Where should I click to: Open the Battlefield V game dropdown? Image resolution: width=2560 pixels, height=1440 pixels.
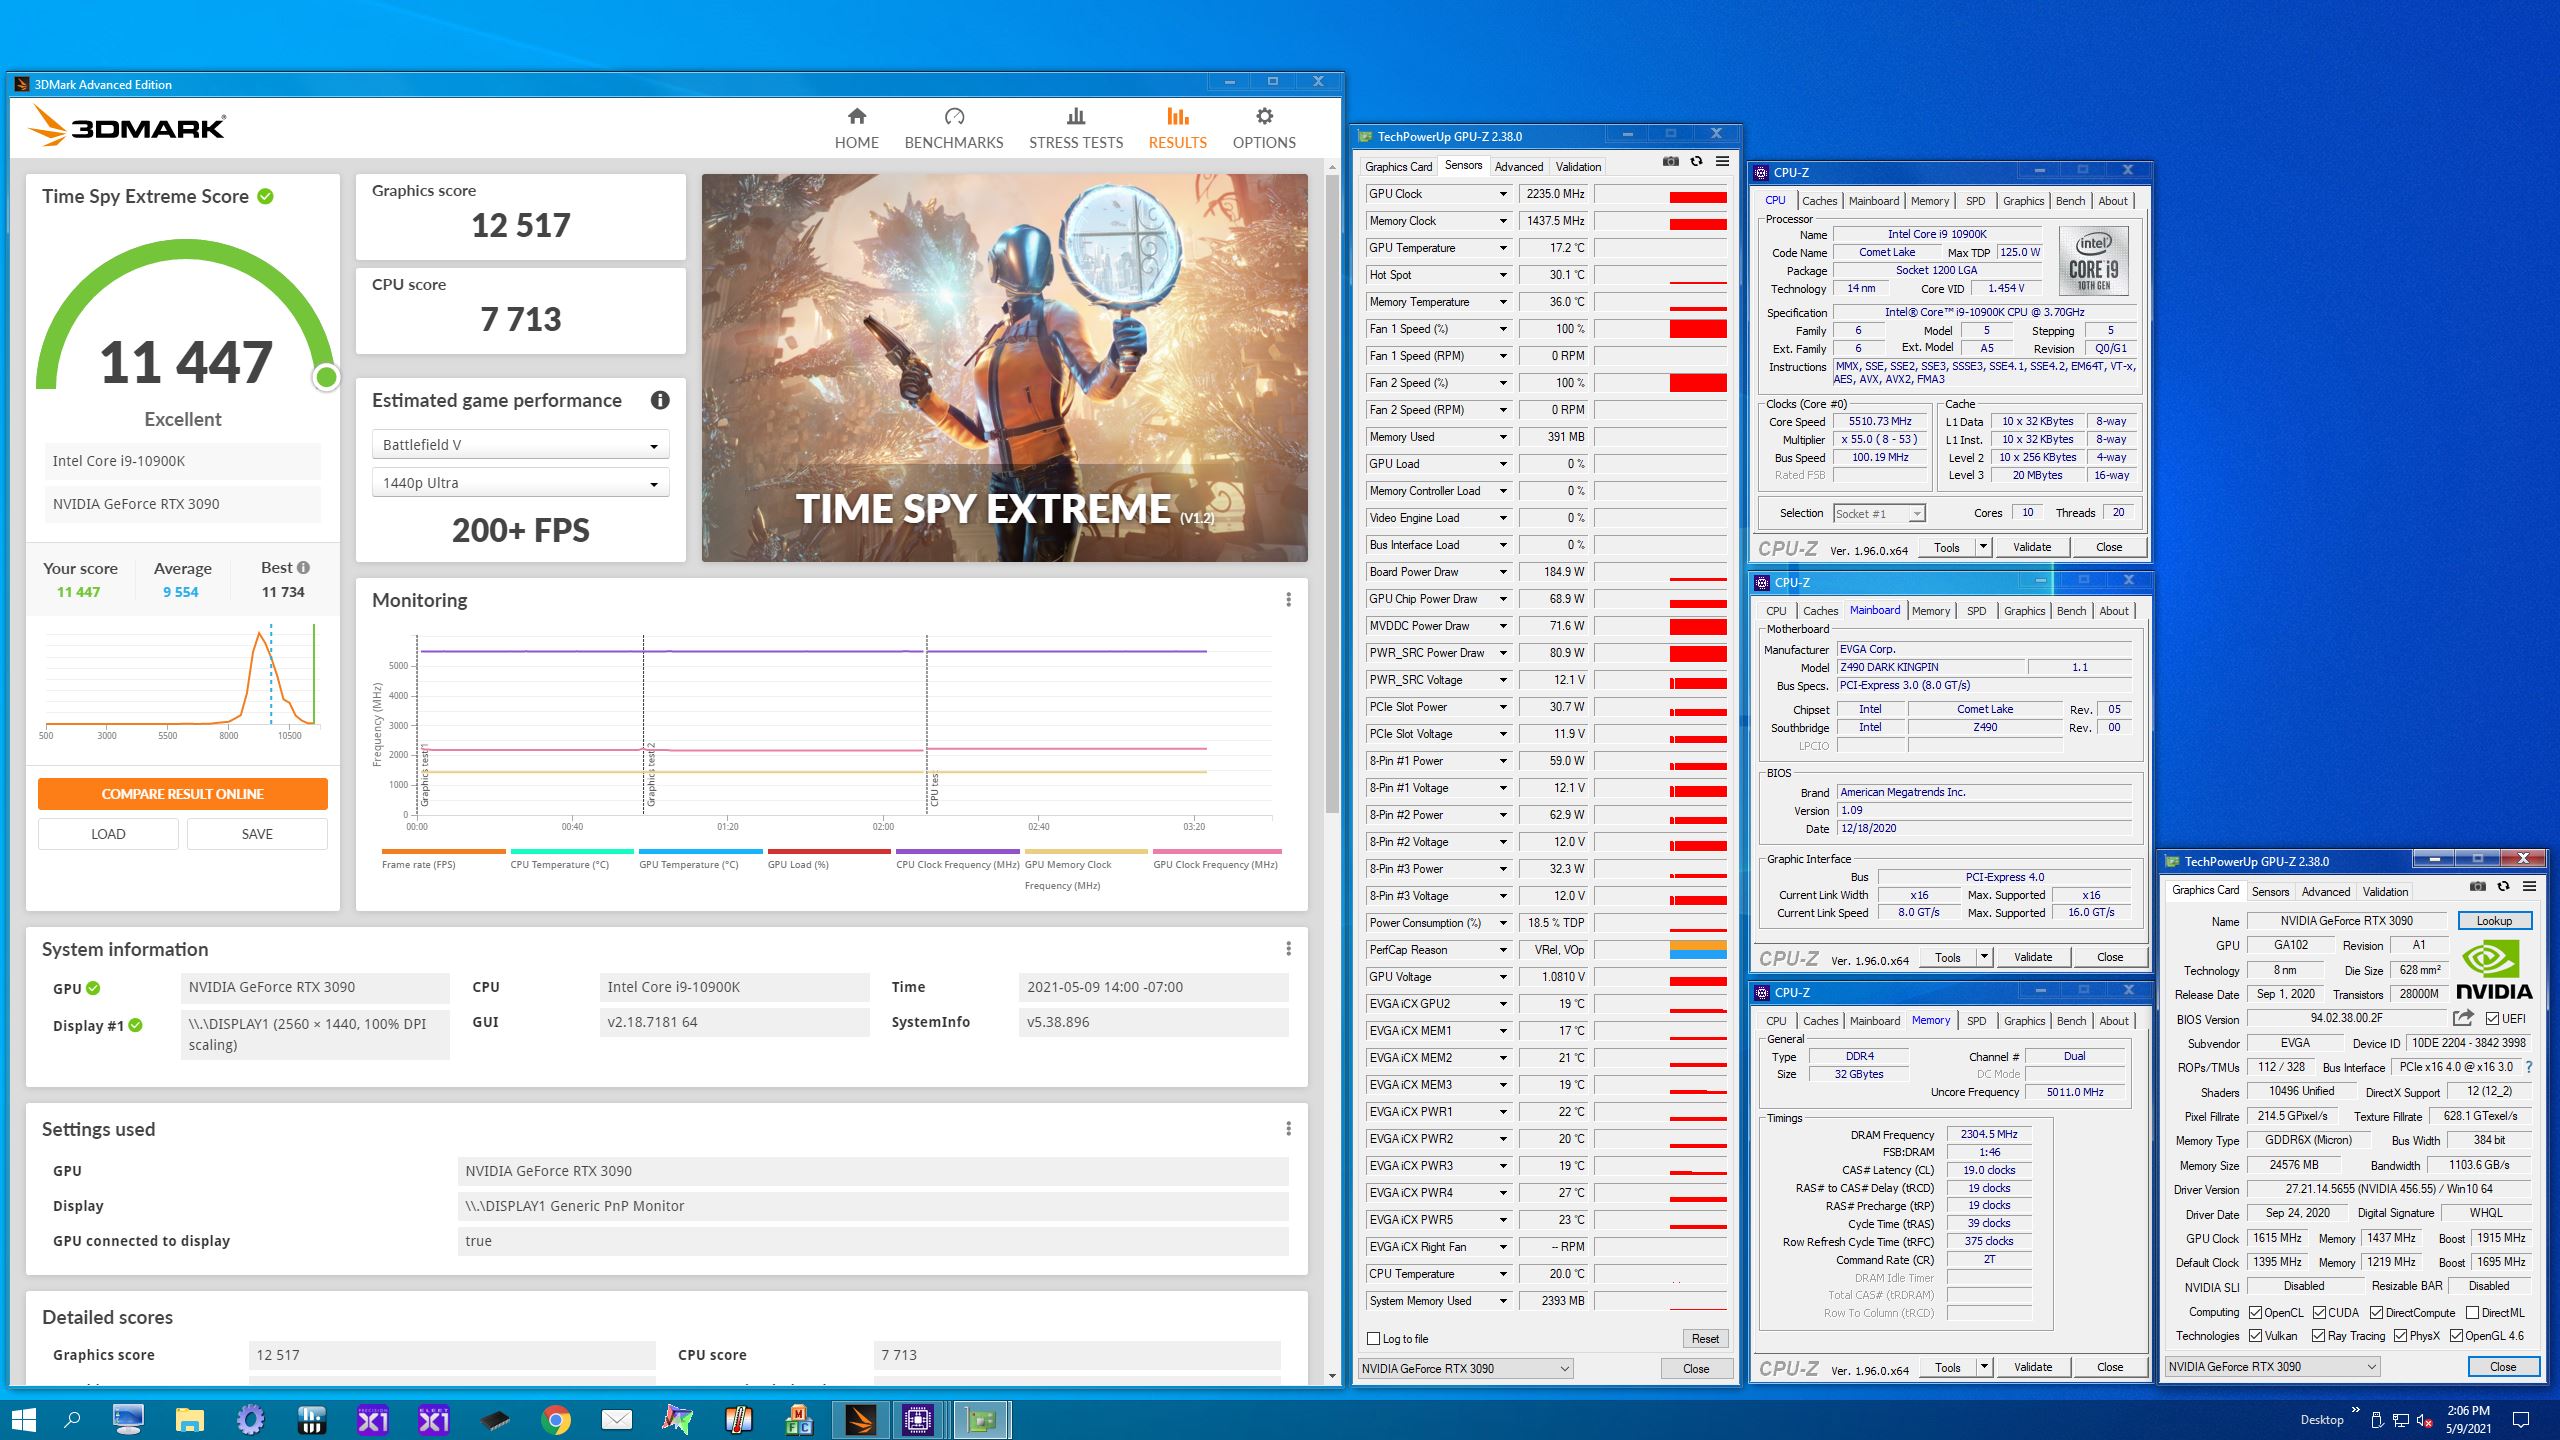(x=520, y=445)
